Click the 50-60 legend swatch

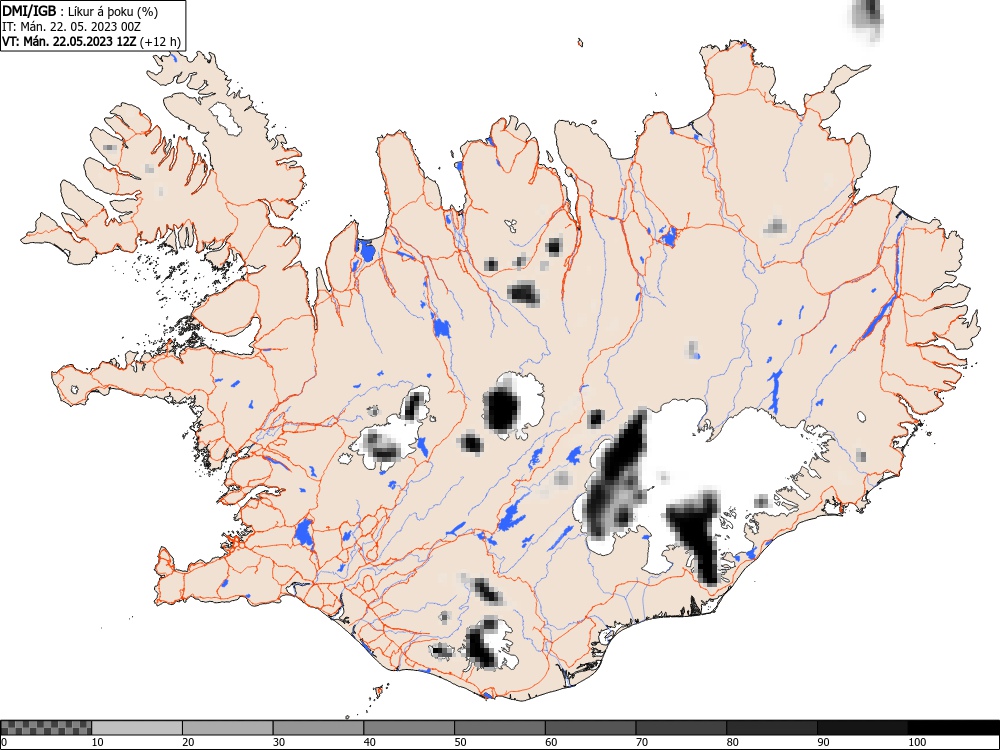(499, 728)
